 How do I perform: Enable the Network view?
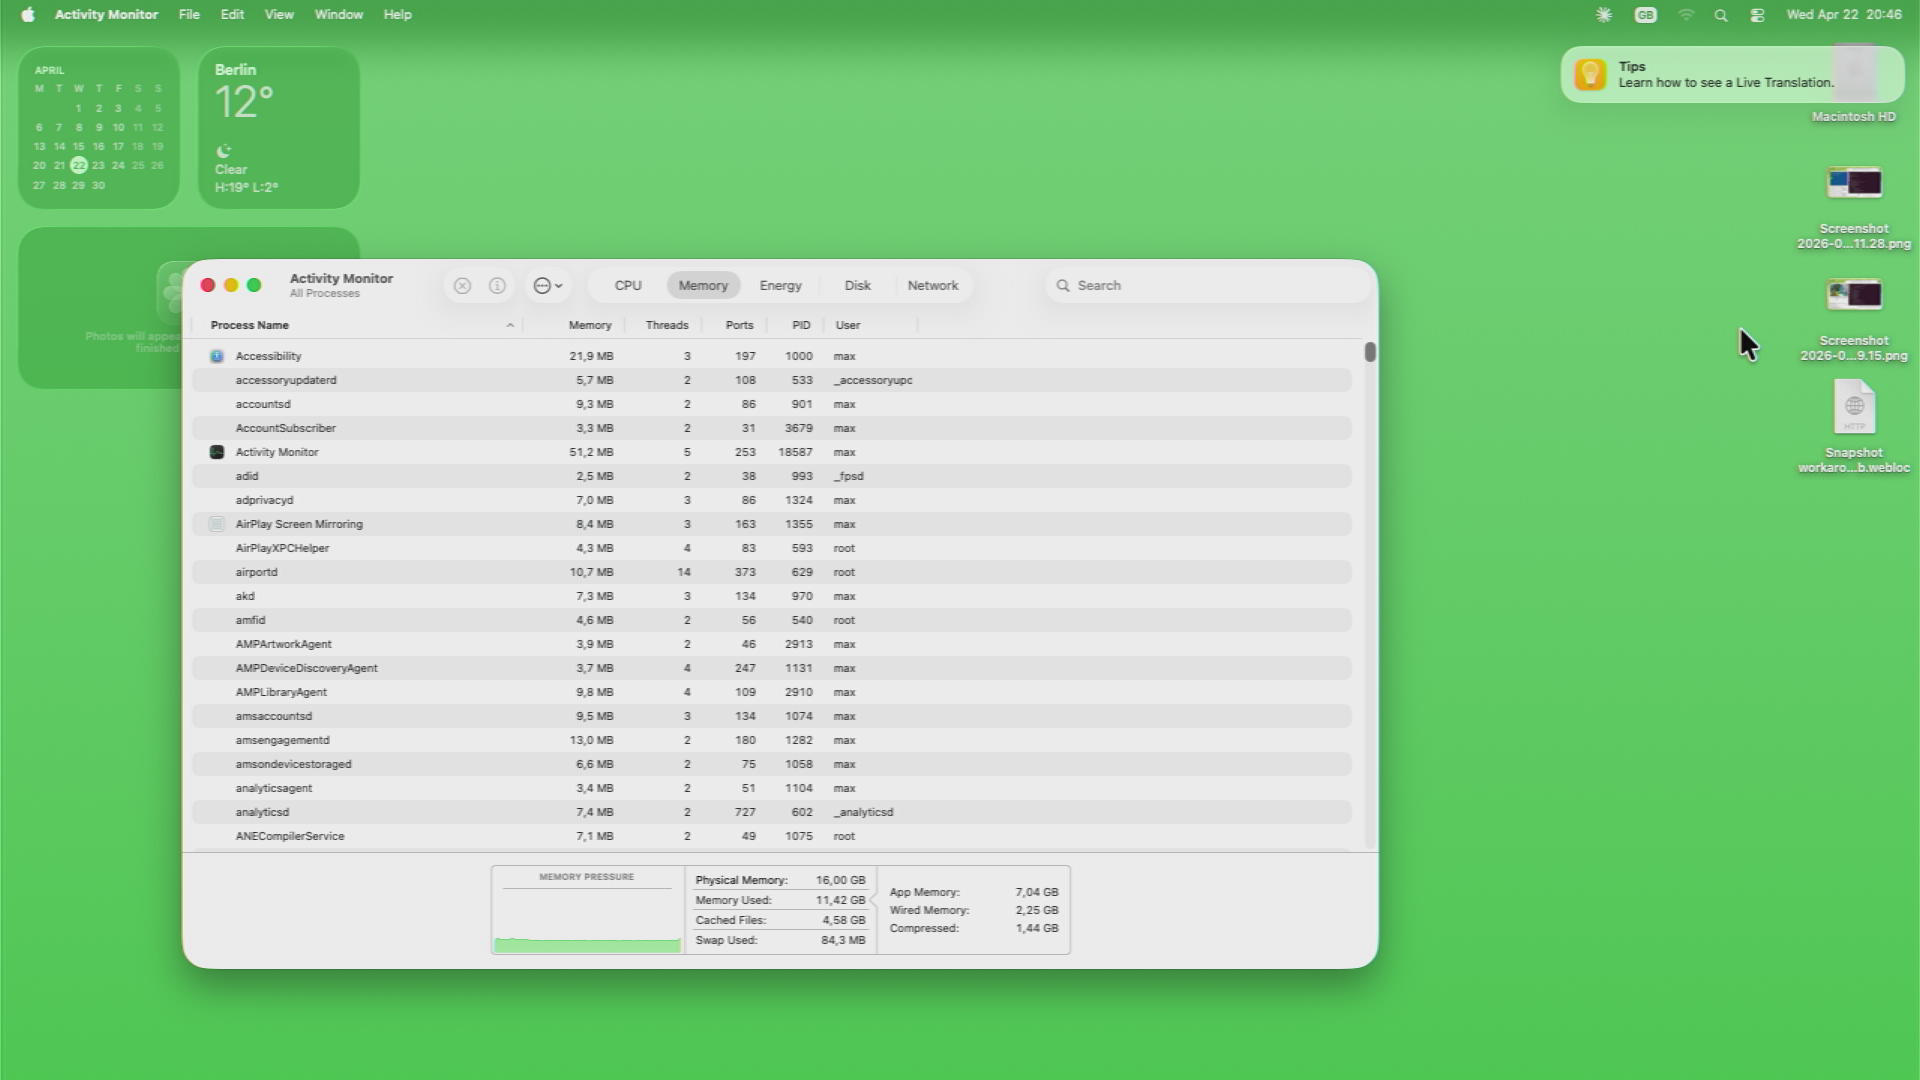932,285
